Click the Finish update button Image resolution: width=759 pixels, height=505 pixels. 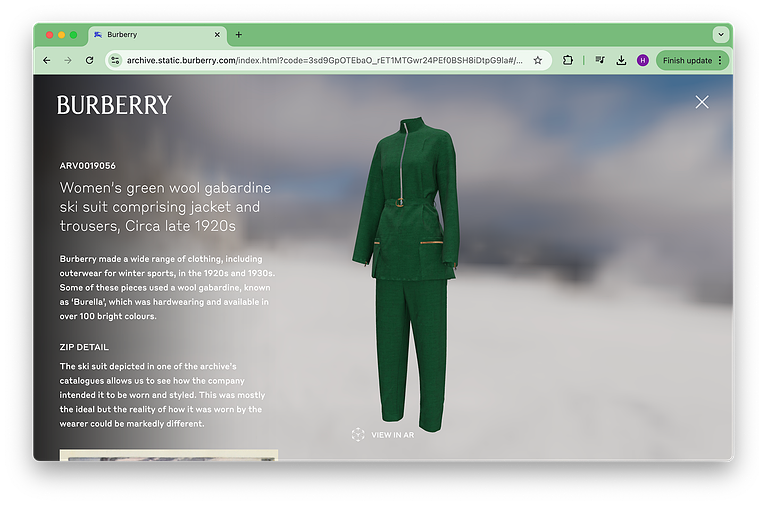[x=687, y=61]
